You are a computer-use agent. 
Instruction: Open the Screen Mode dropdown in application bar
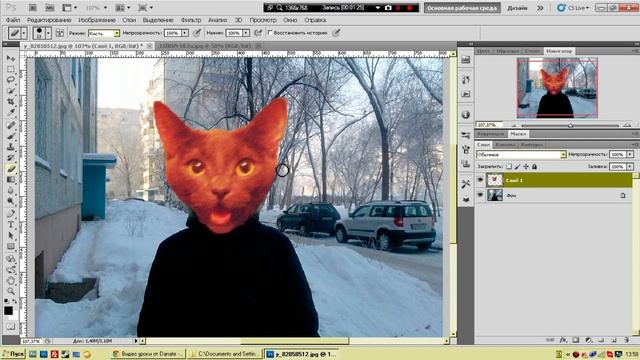(x=145, y=8)
